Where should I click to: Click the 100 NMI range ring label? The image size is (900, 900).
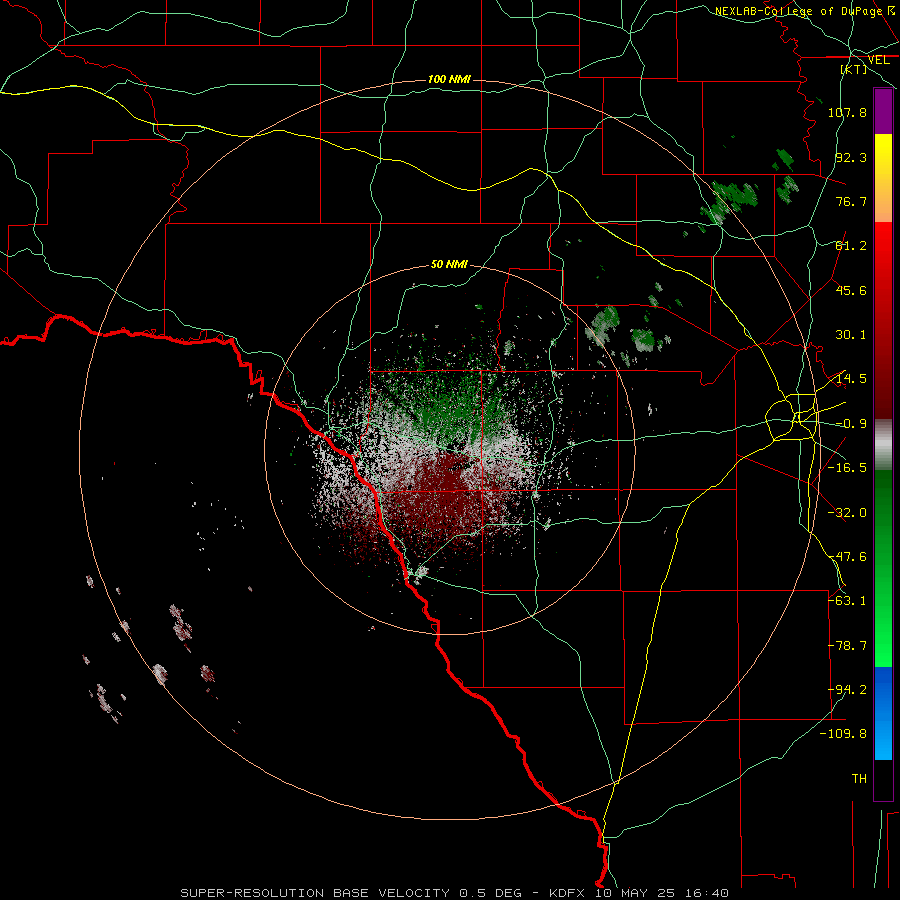click(x=449, y=79)
